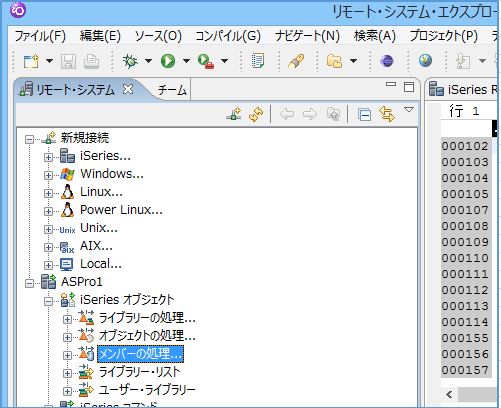Screen dimensions: 501x408
Task: Close the リモート・システム tab
Action: click(128, 89)
